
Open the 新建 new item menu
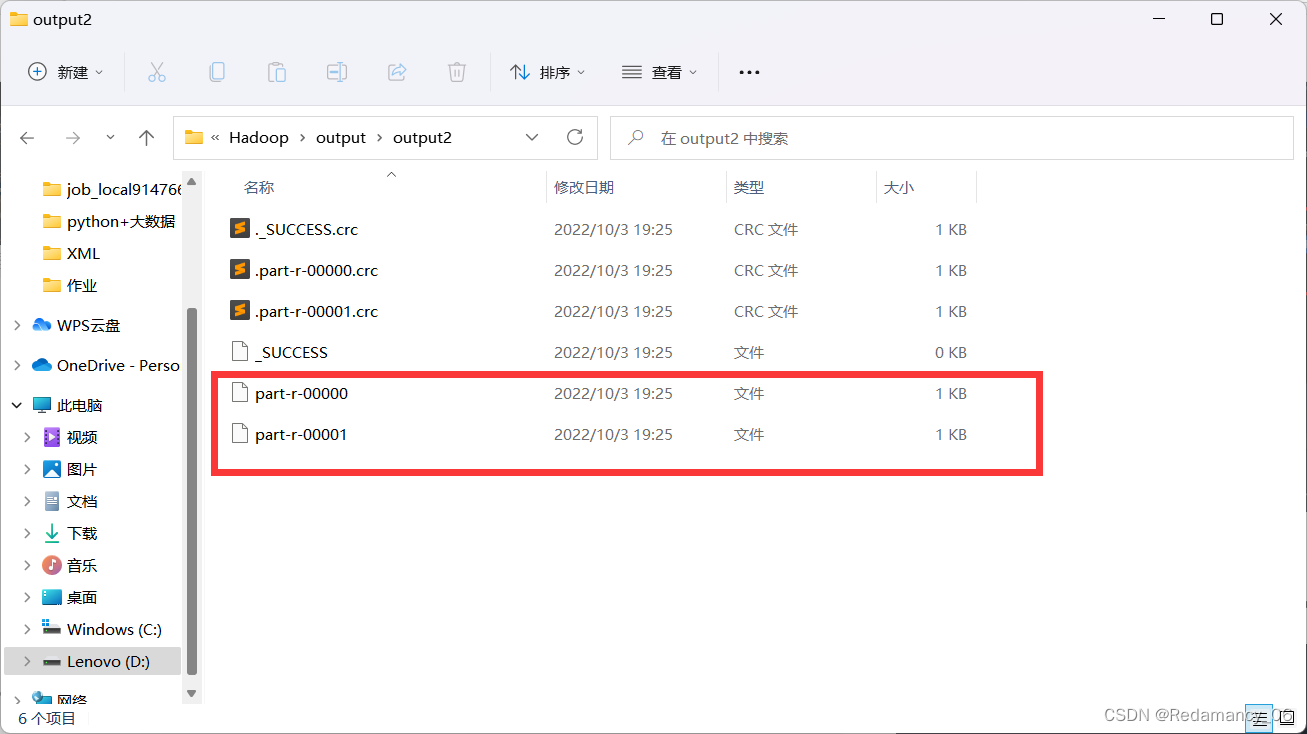pos(64,71)
